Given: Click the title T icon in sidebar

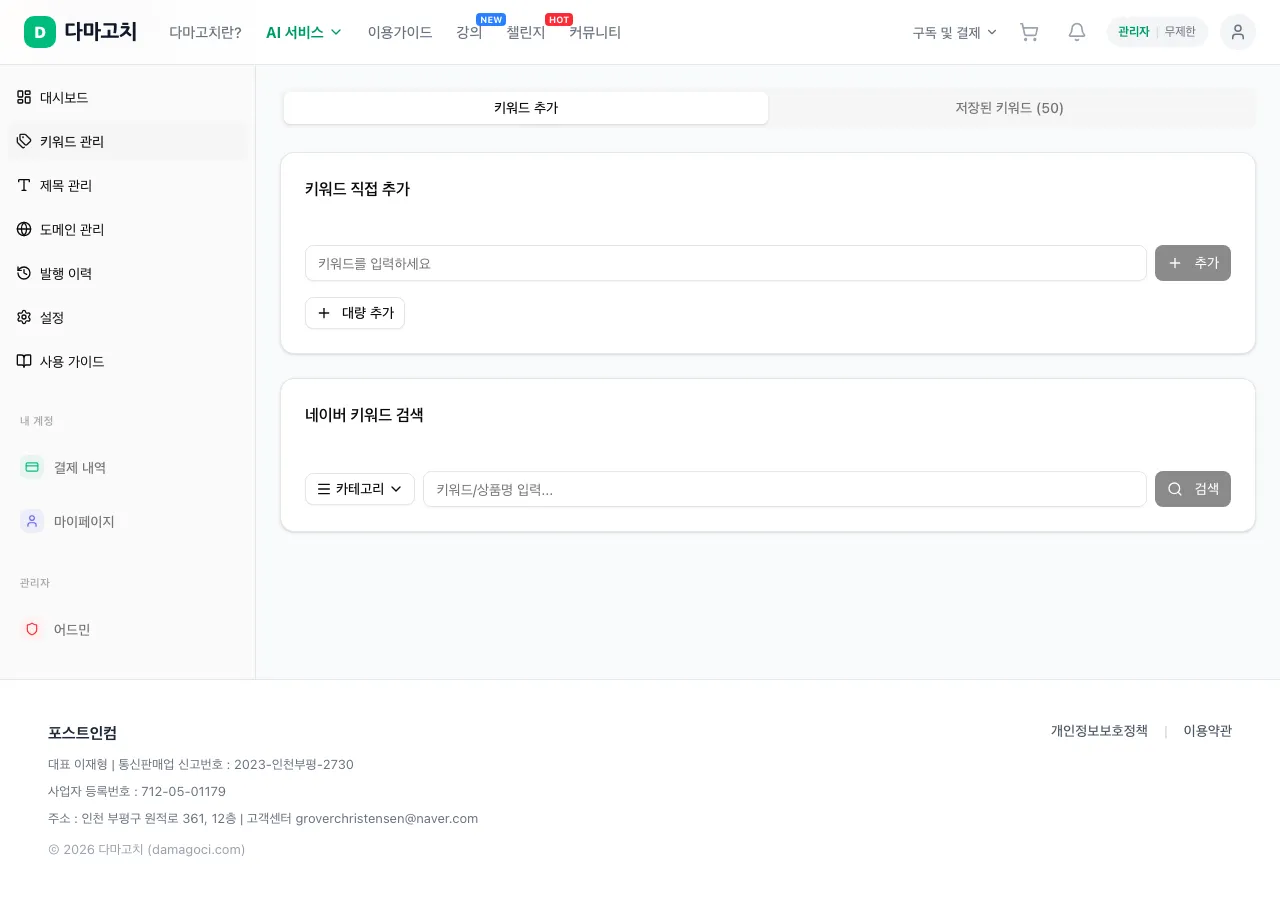Looking at the screenshot, I should coord(24,185).
